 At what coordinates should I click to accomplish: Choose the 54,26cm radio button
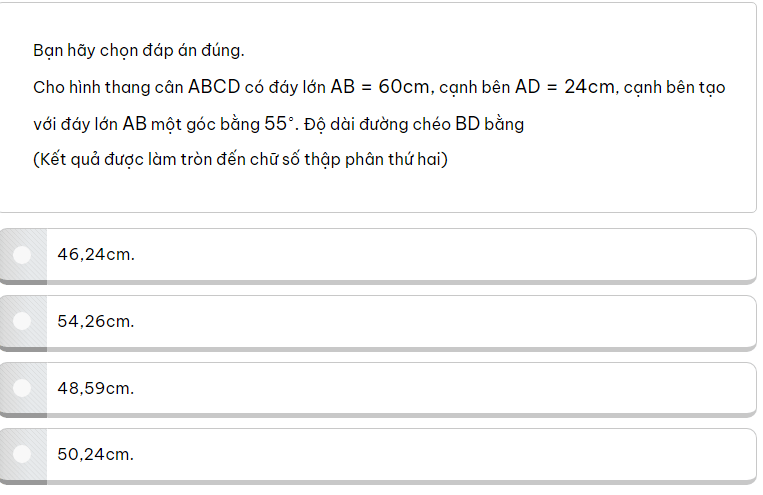[22, 322]
